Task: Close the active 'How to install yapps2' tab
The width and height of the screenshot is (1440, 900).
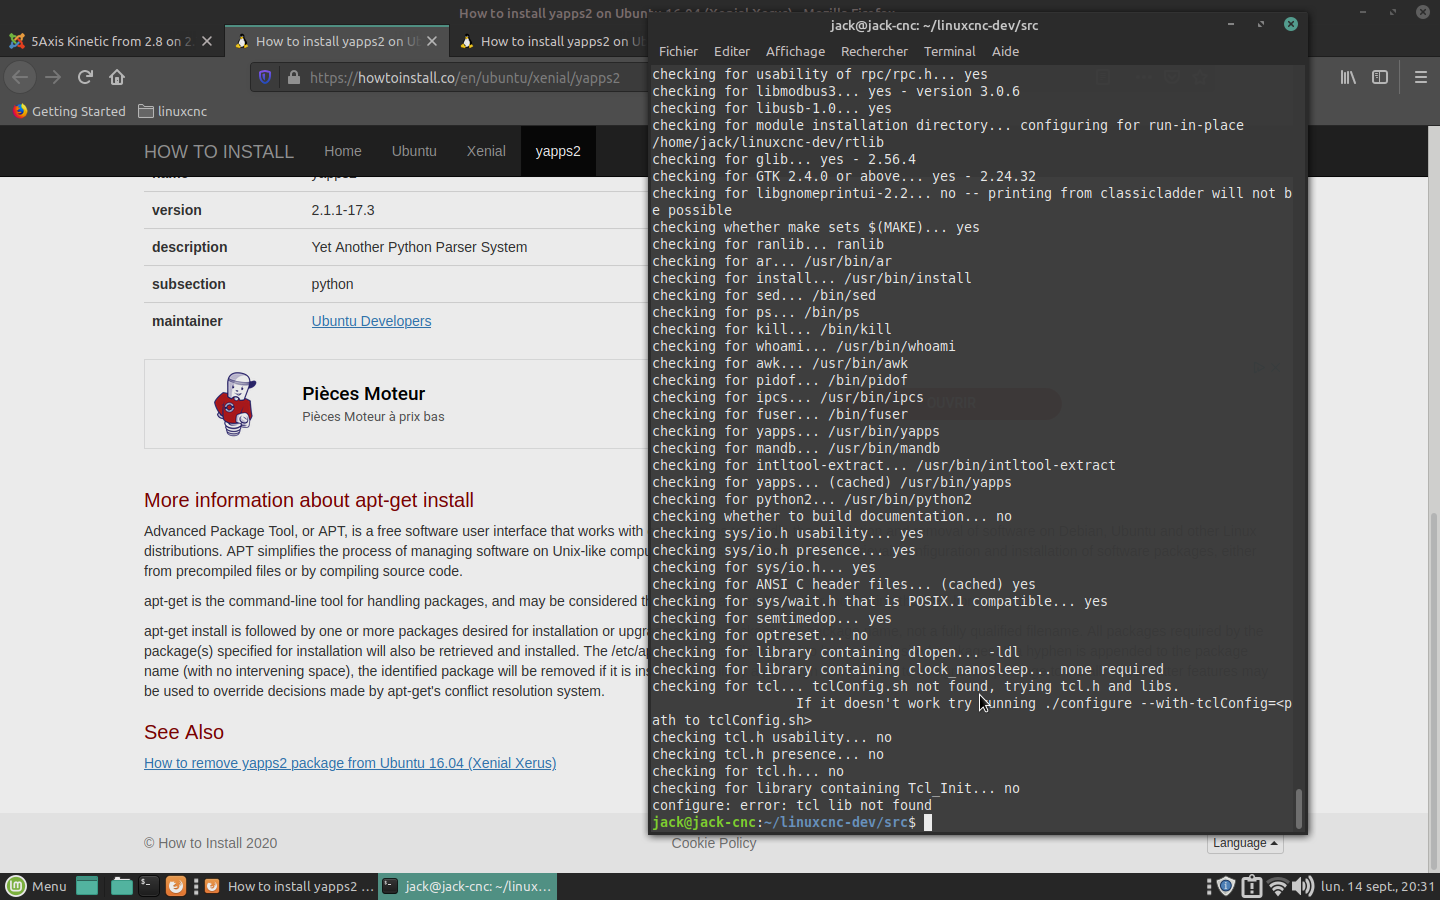Action: [x=432, y=41]
